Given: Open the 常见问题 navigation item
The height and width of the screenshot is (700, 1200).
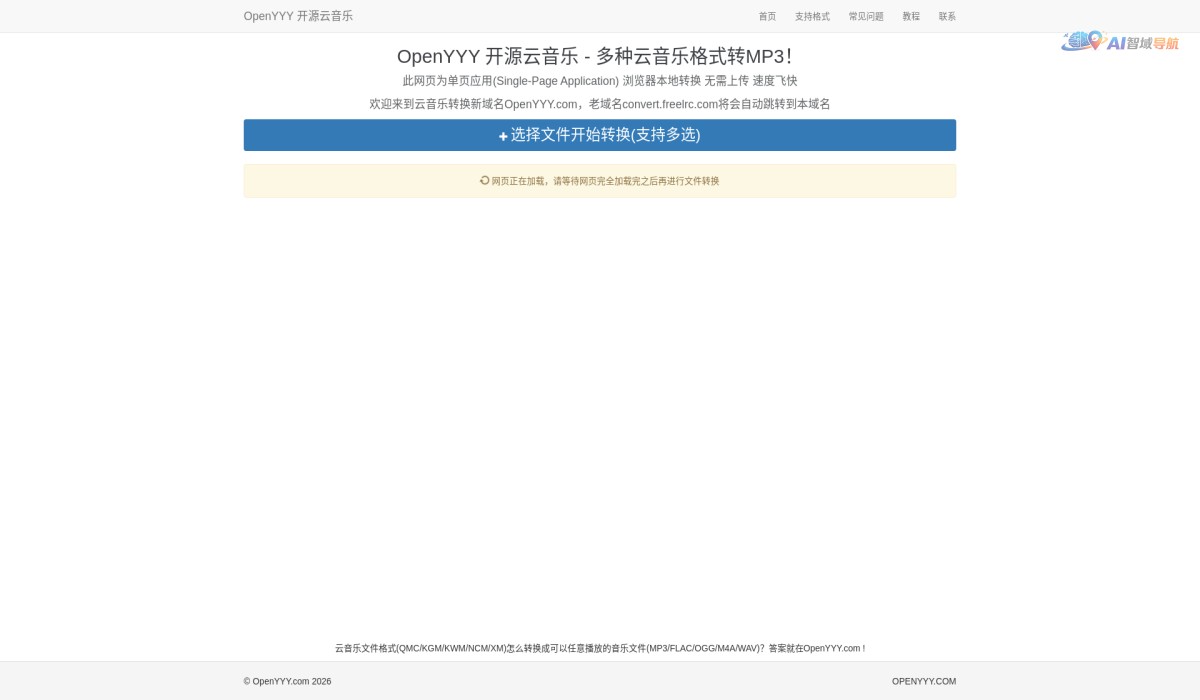Looking at the screenshot, I should click(x=865, y=16).
